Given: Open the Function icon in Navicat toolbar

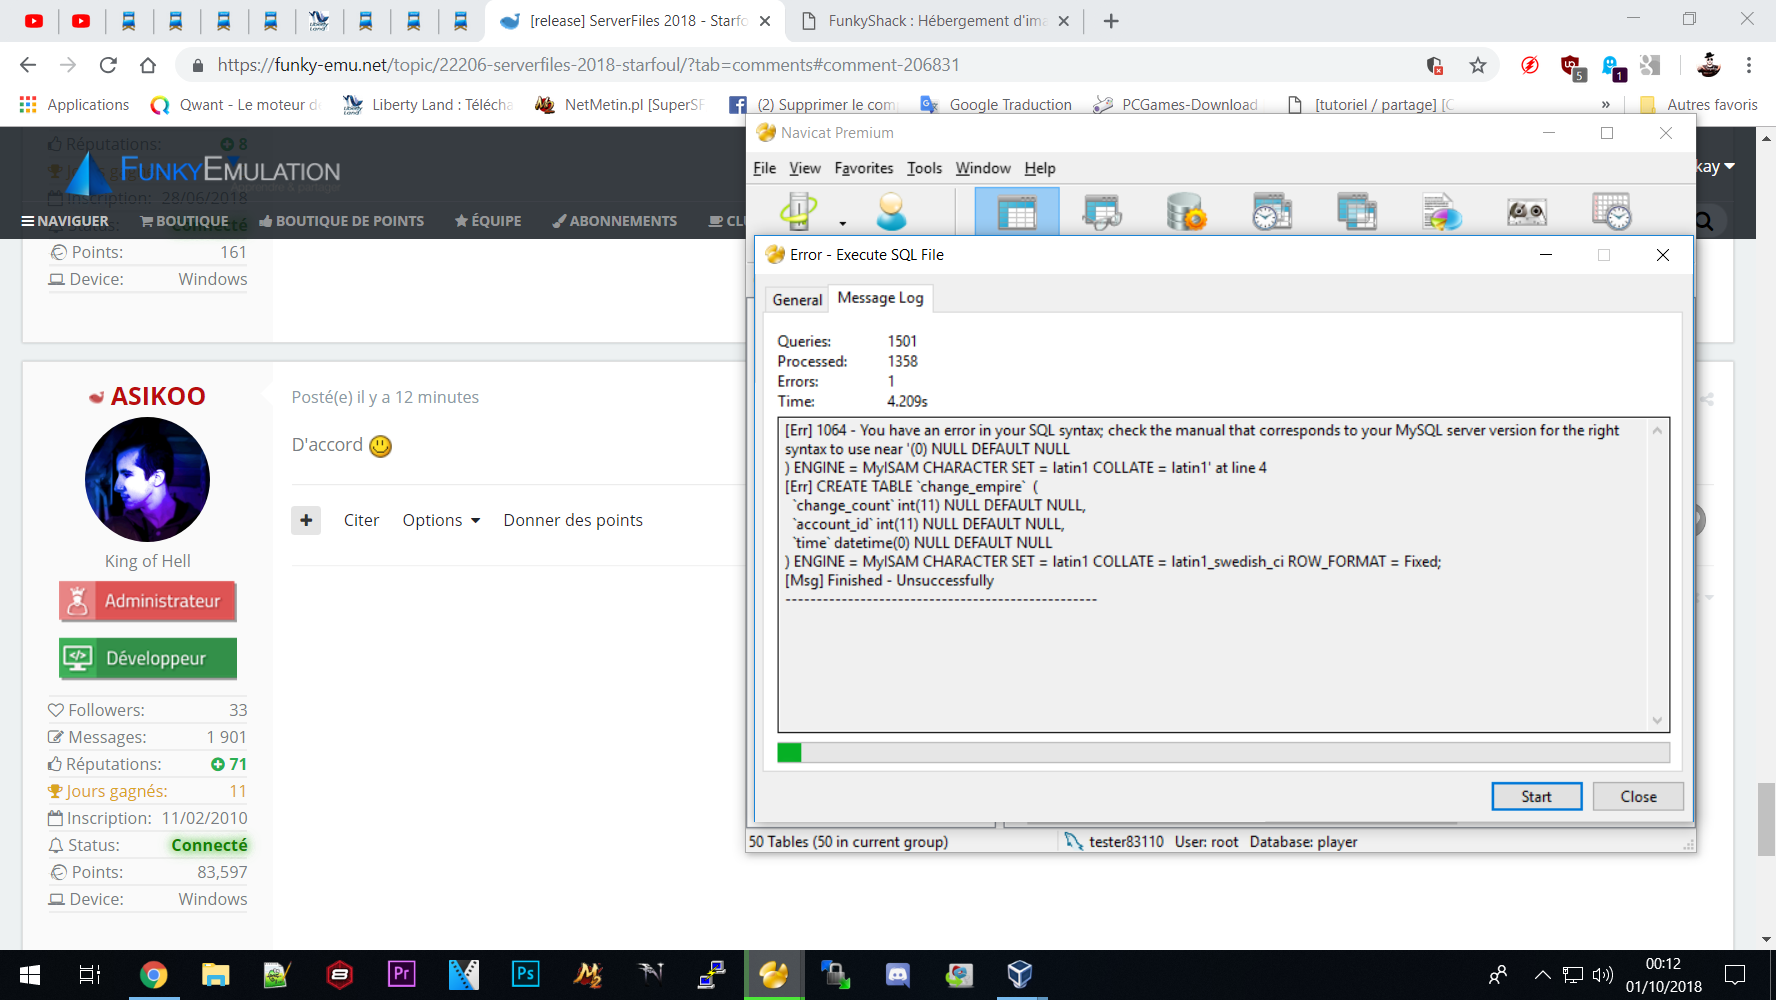Looking at the screenshot, I should [x=1187, y=211].
